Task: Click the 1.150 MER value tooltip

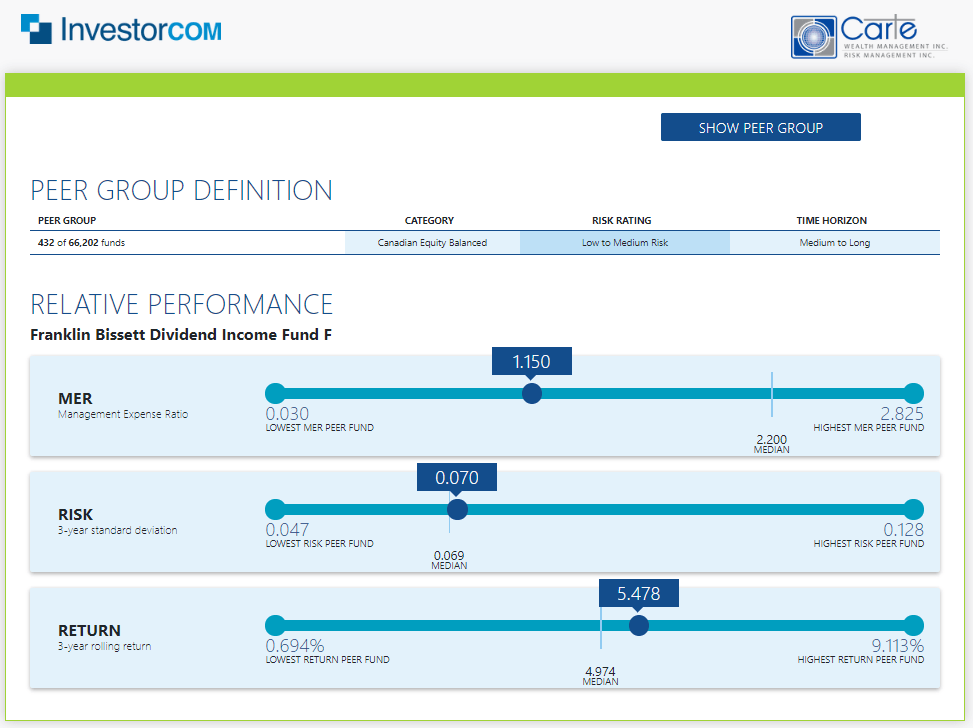Action: (532, 361)
